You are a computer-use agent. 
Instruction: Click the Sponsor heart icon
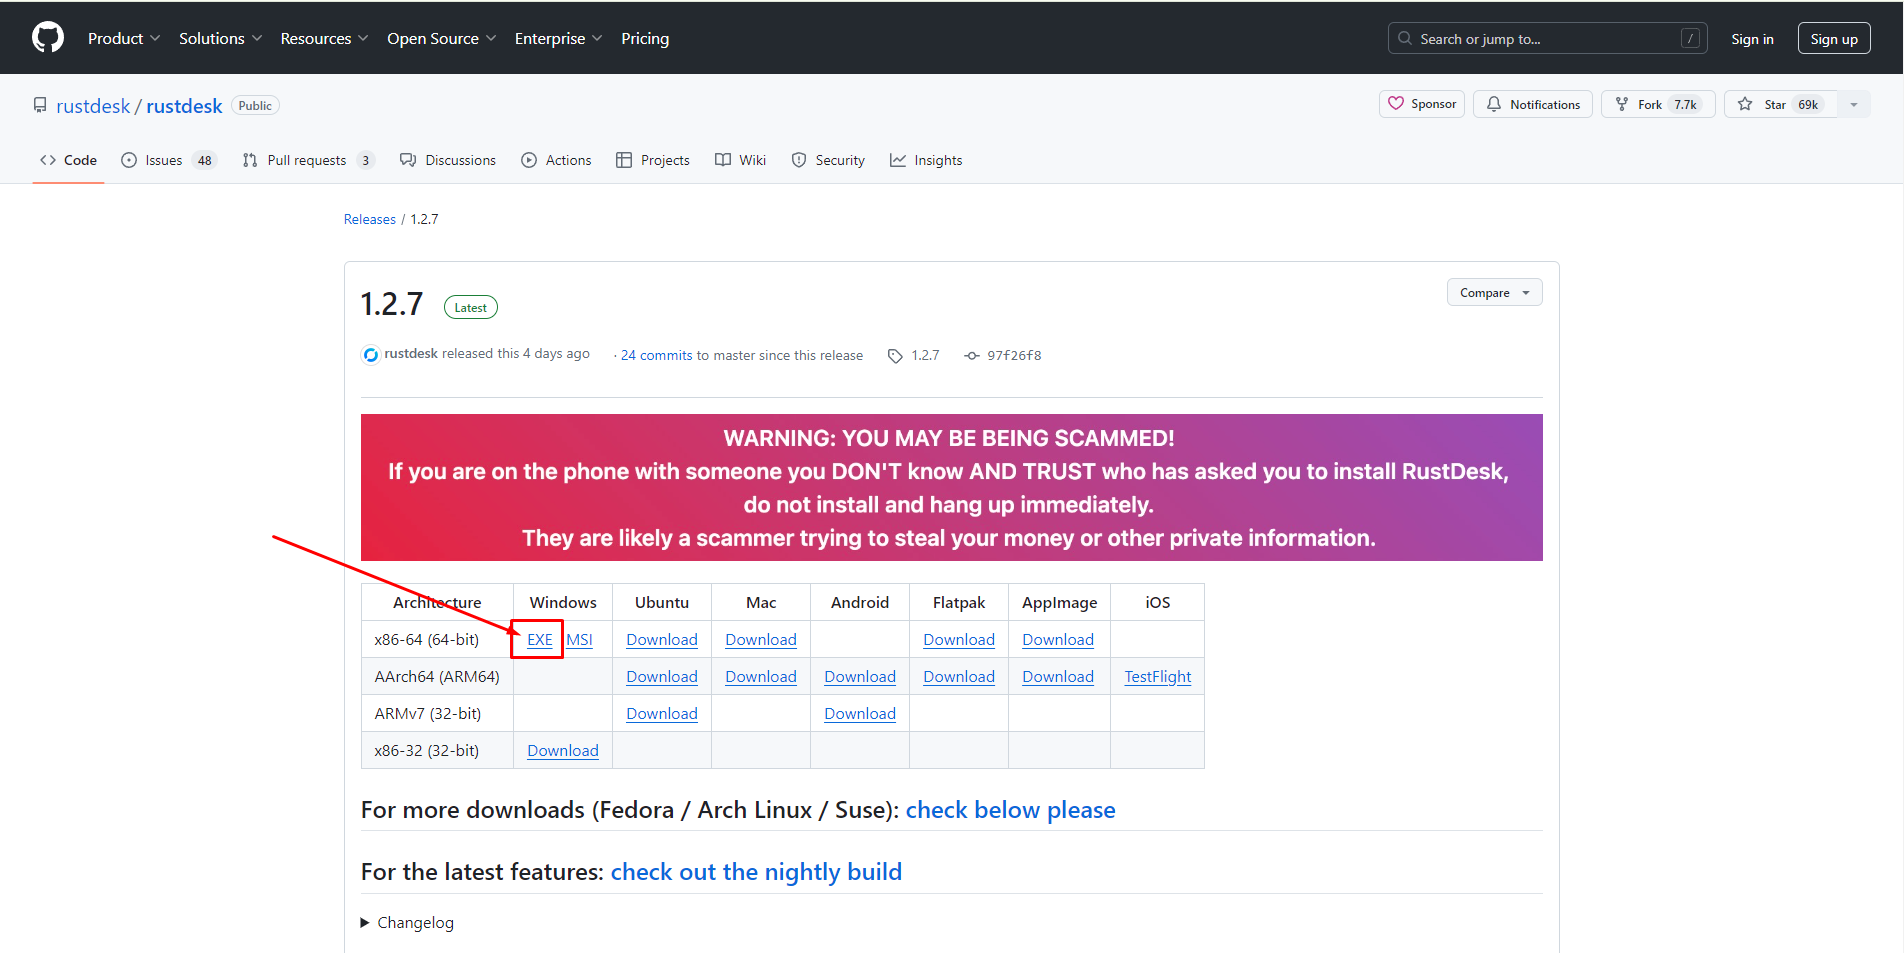tap(1396, 103)
